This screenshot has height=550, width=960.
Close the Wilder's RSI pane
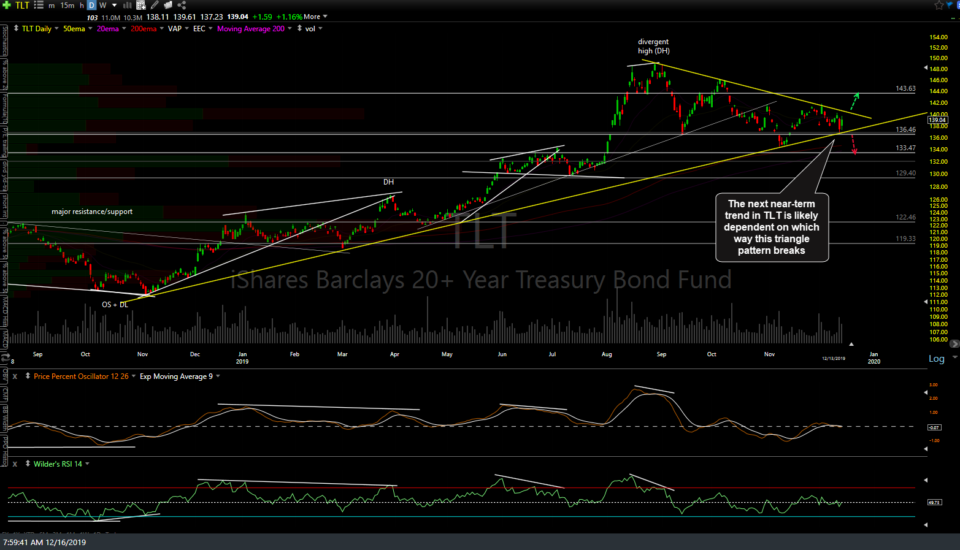(x=15, y=464)
